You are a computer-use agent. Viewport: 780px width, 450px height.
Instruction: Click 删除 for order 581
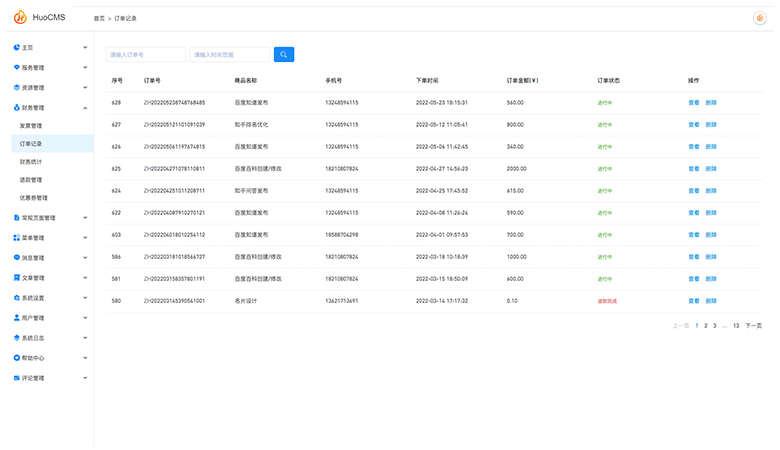[711, 279]
